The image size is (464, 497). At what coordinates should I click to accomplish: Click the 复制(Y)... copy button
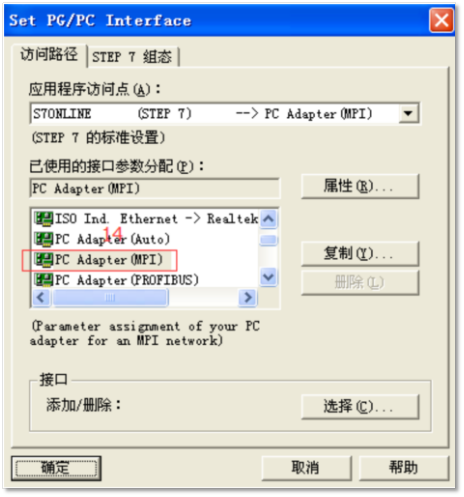360,254
